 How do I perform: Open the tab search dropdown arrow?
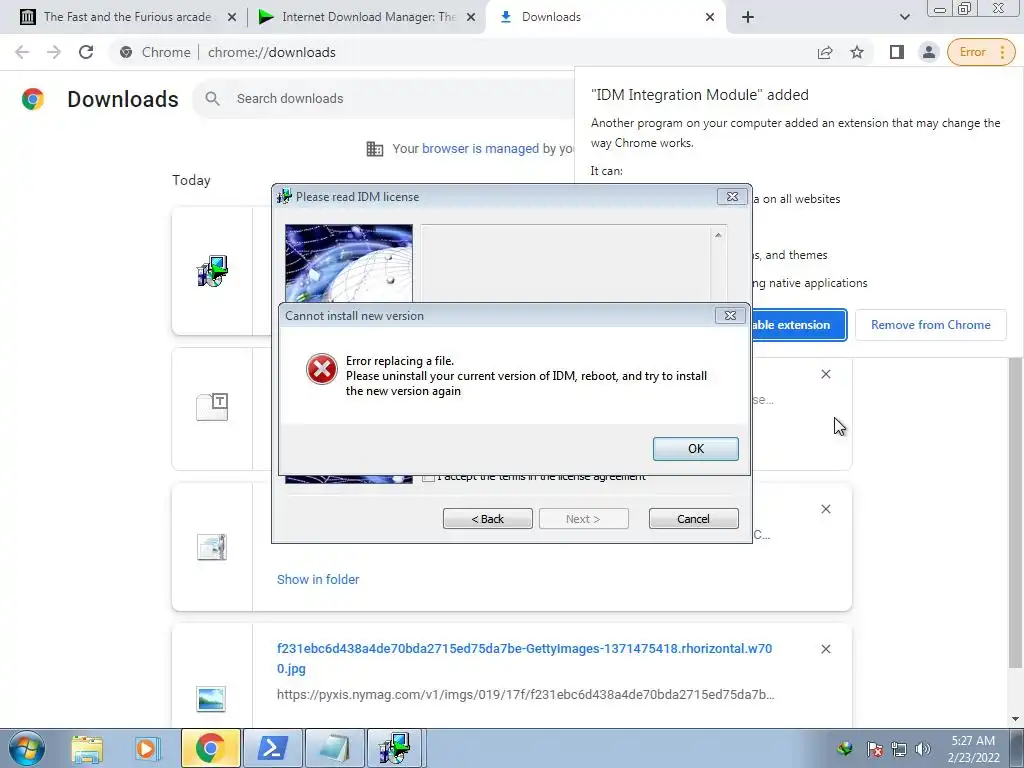[904, 17]
